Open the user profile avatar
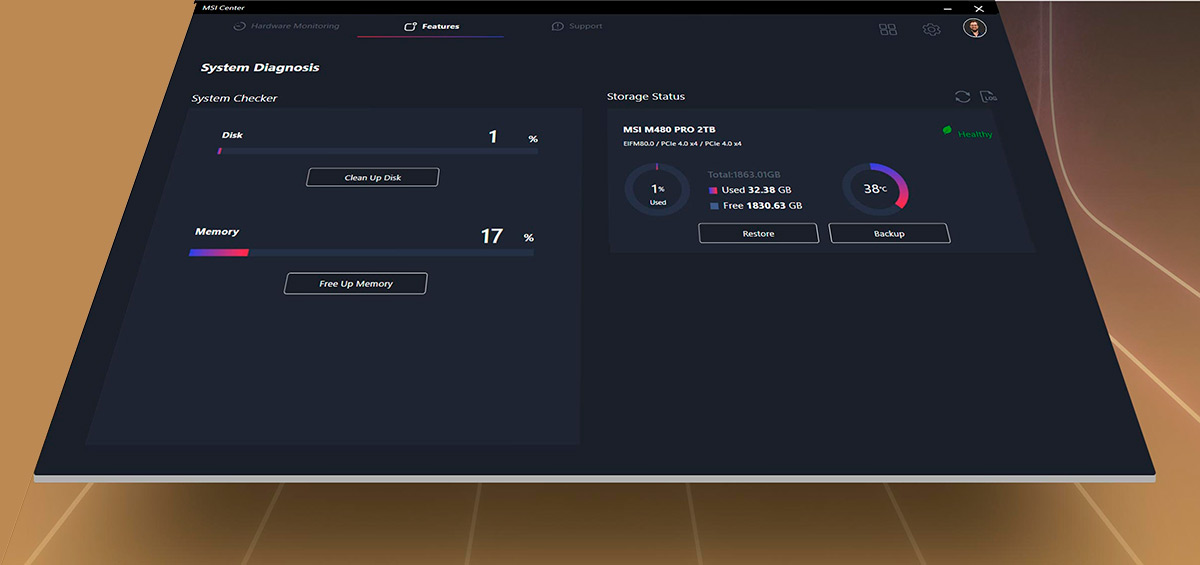 975,28
